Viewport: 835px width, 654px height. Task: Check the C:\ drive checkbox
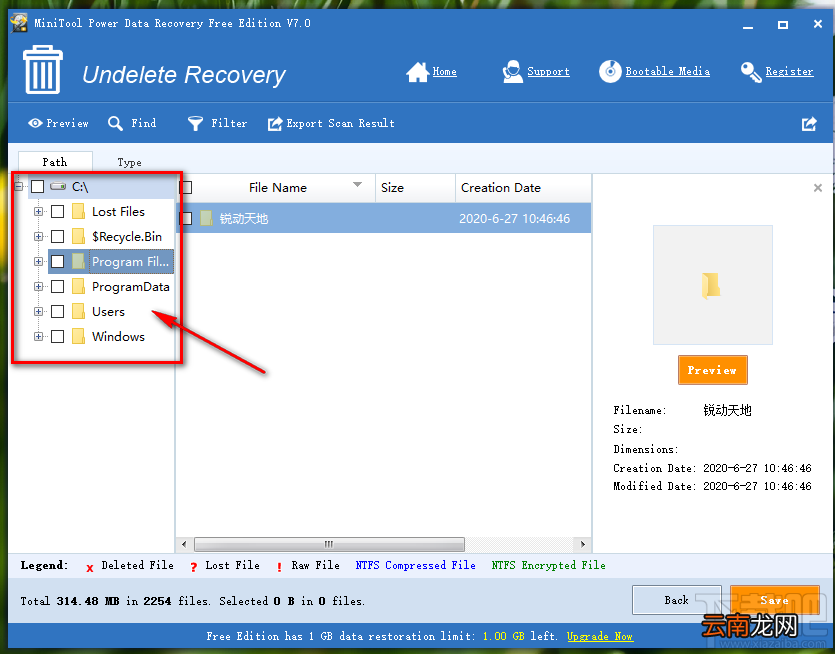37,186
